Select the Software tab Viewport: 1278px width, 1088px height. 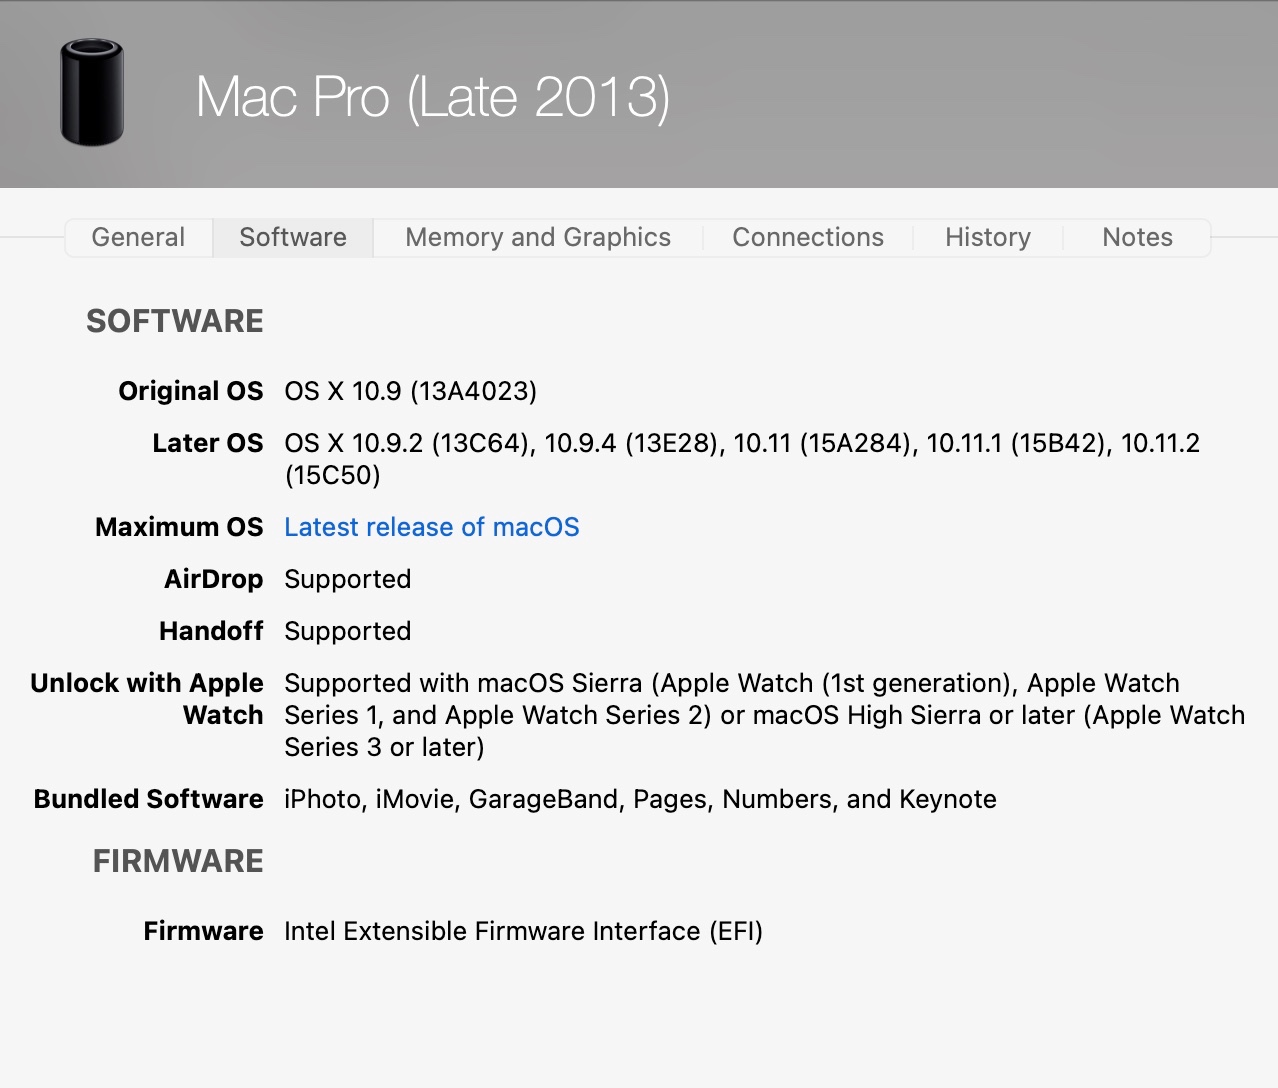click(293, 237)
